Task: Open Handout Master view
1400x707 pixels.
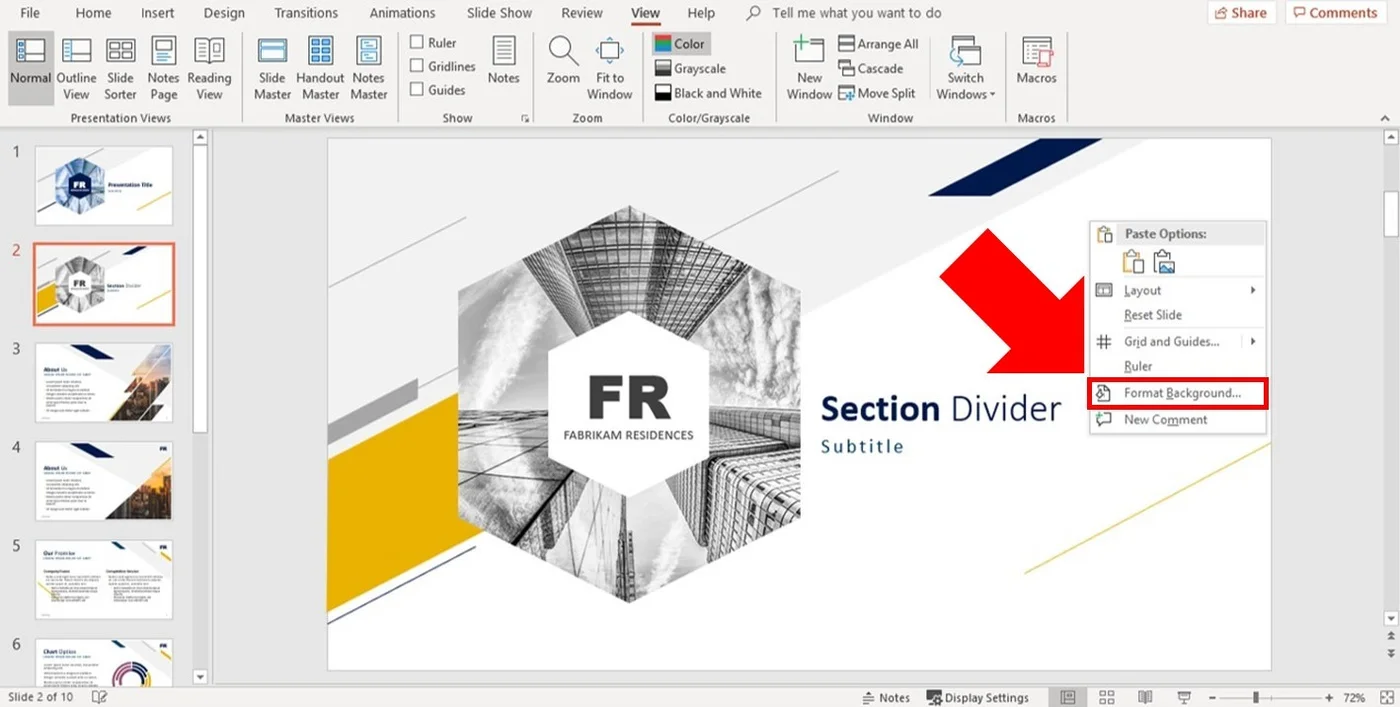Action: tap(320, 67)
